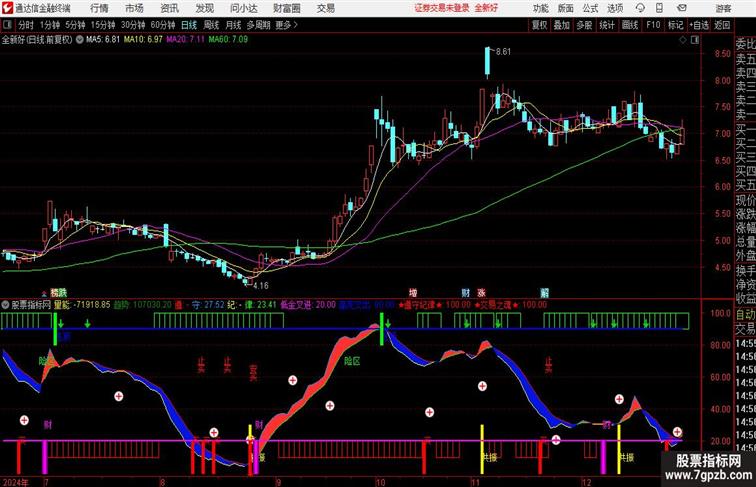Expand the main chart indicator dropdown arrow
Image resolution: width=756 pixels, height=487 pixels.
click(79, 40)
